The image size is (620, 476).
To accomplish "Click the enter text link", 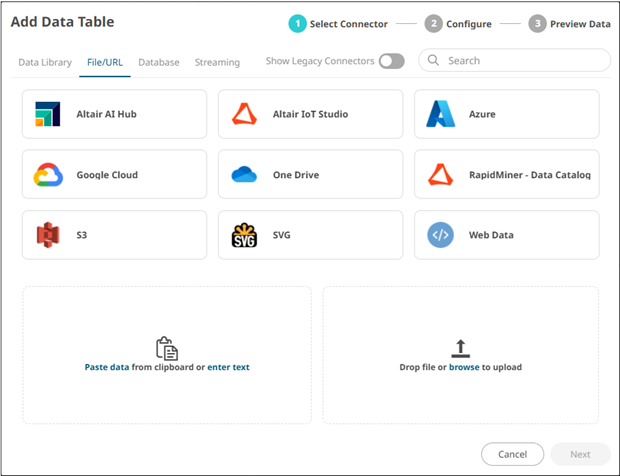I will 228,367.
